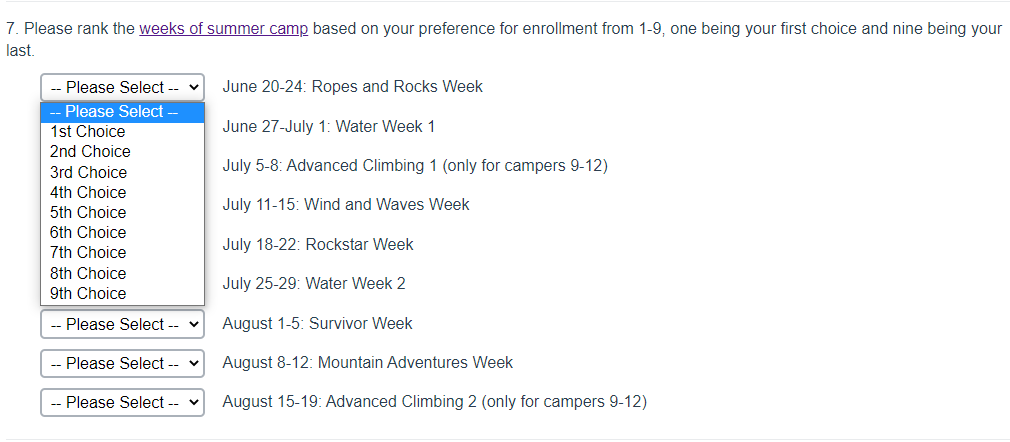
Task: Select the highlighted Please Select option
Action: tap(122, 112)
